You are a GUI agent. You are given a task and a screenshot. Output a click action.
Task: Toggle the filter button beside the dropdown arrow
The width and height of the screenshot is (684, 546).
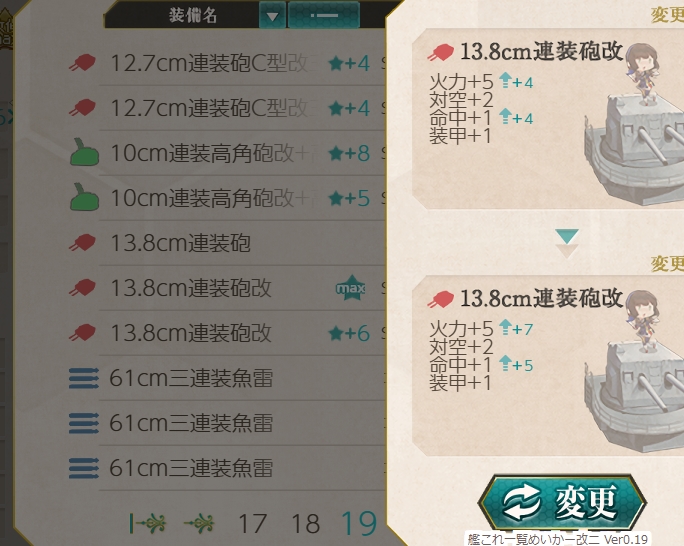tap(324, 16)
